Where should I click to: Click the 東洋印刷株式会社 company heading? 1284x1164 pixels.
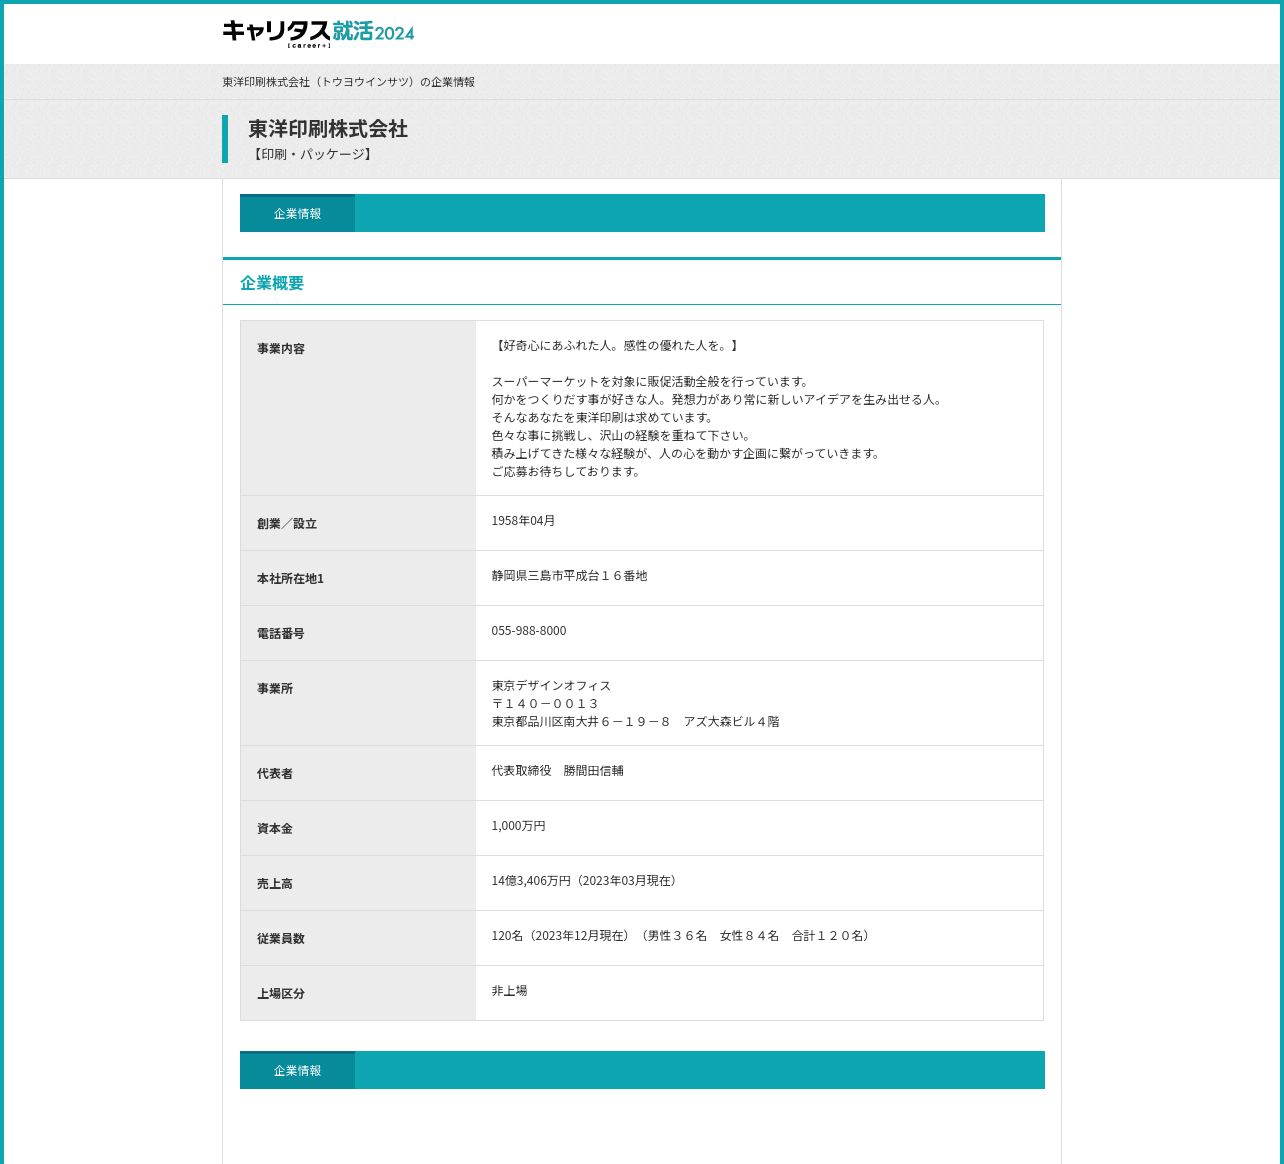tap(328, 129)
